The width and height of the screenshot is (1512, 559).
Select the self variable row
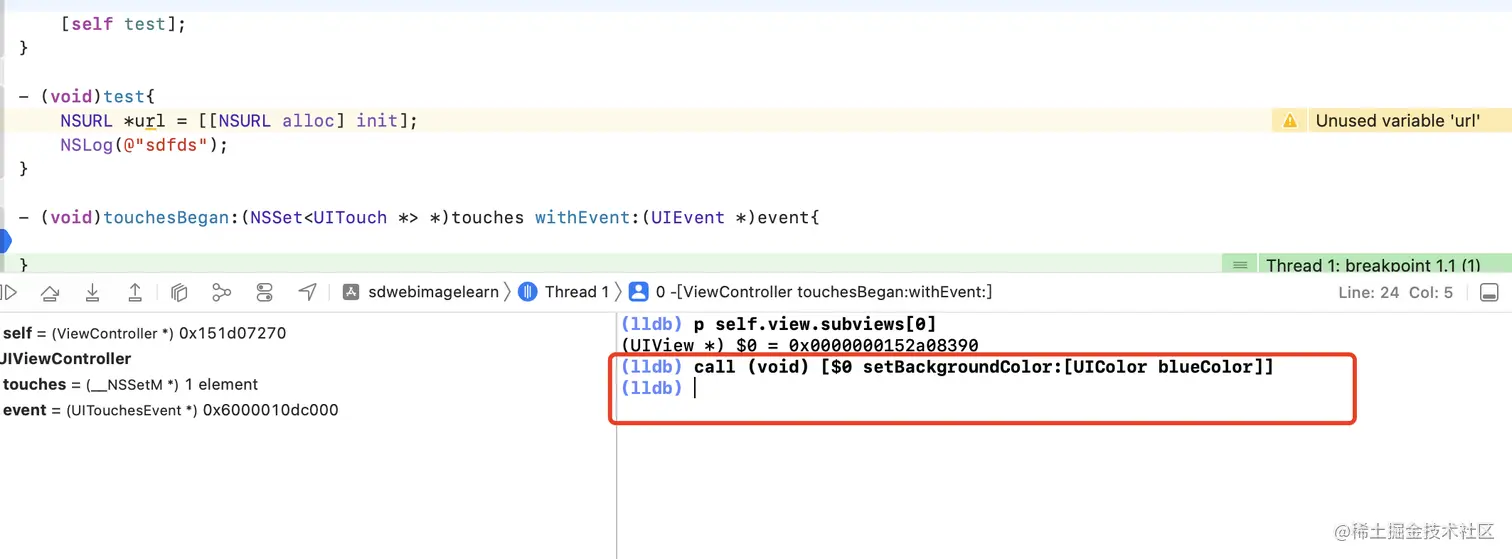(x=144, y=333)
